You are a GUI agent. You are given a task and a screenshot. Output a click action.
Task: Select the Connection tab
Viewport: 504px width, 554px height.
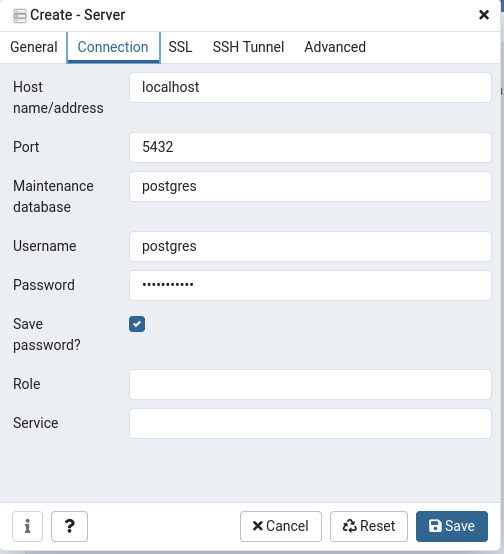113,47
